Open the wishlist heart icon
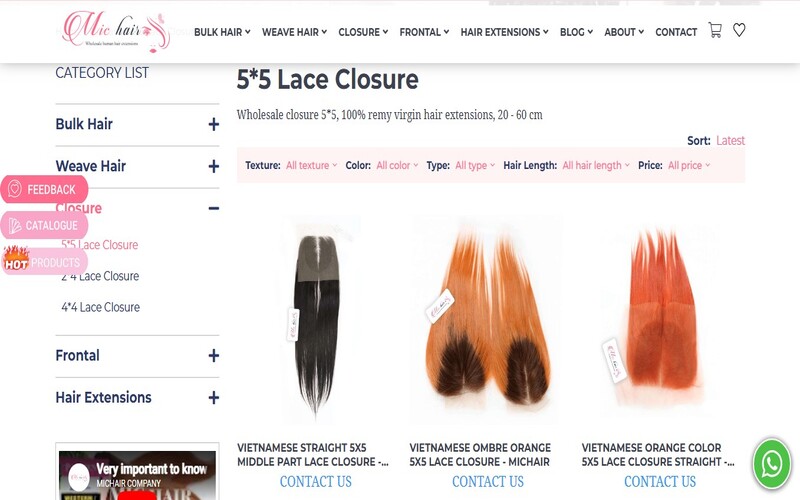 739,30
